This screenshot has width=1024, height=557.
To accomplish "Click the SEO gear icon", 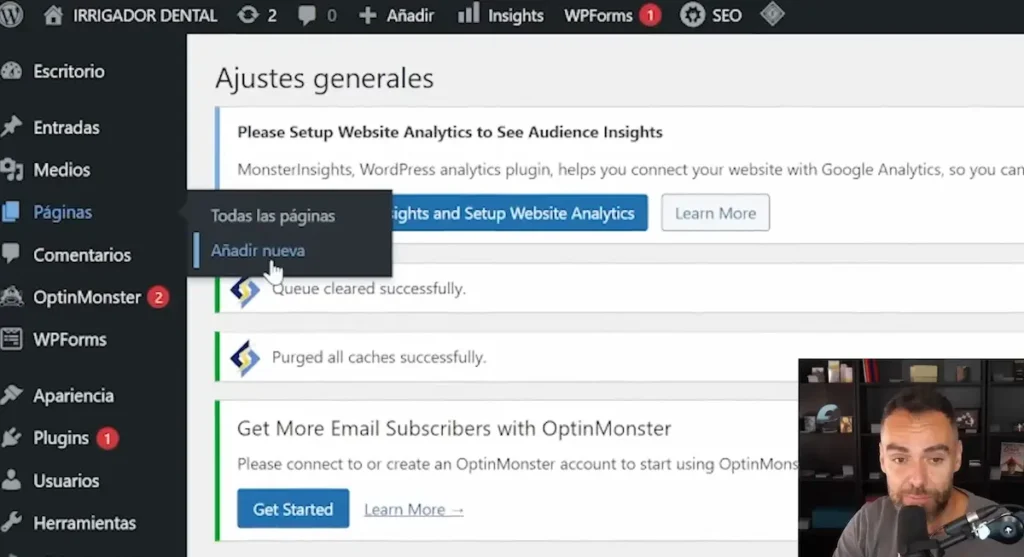I will pyautogui.click(x=692, y=14).
